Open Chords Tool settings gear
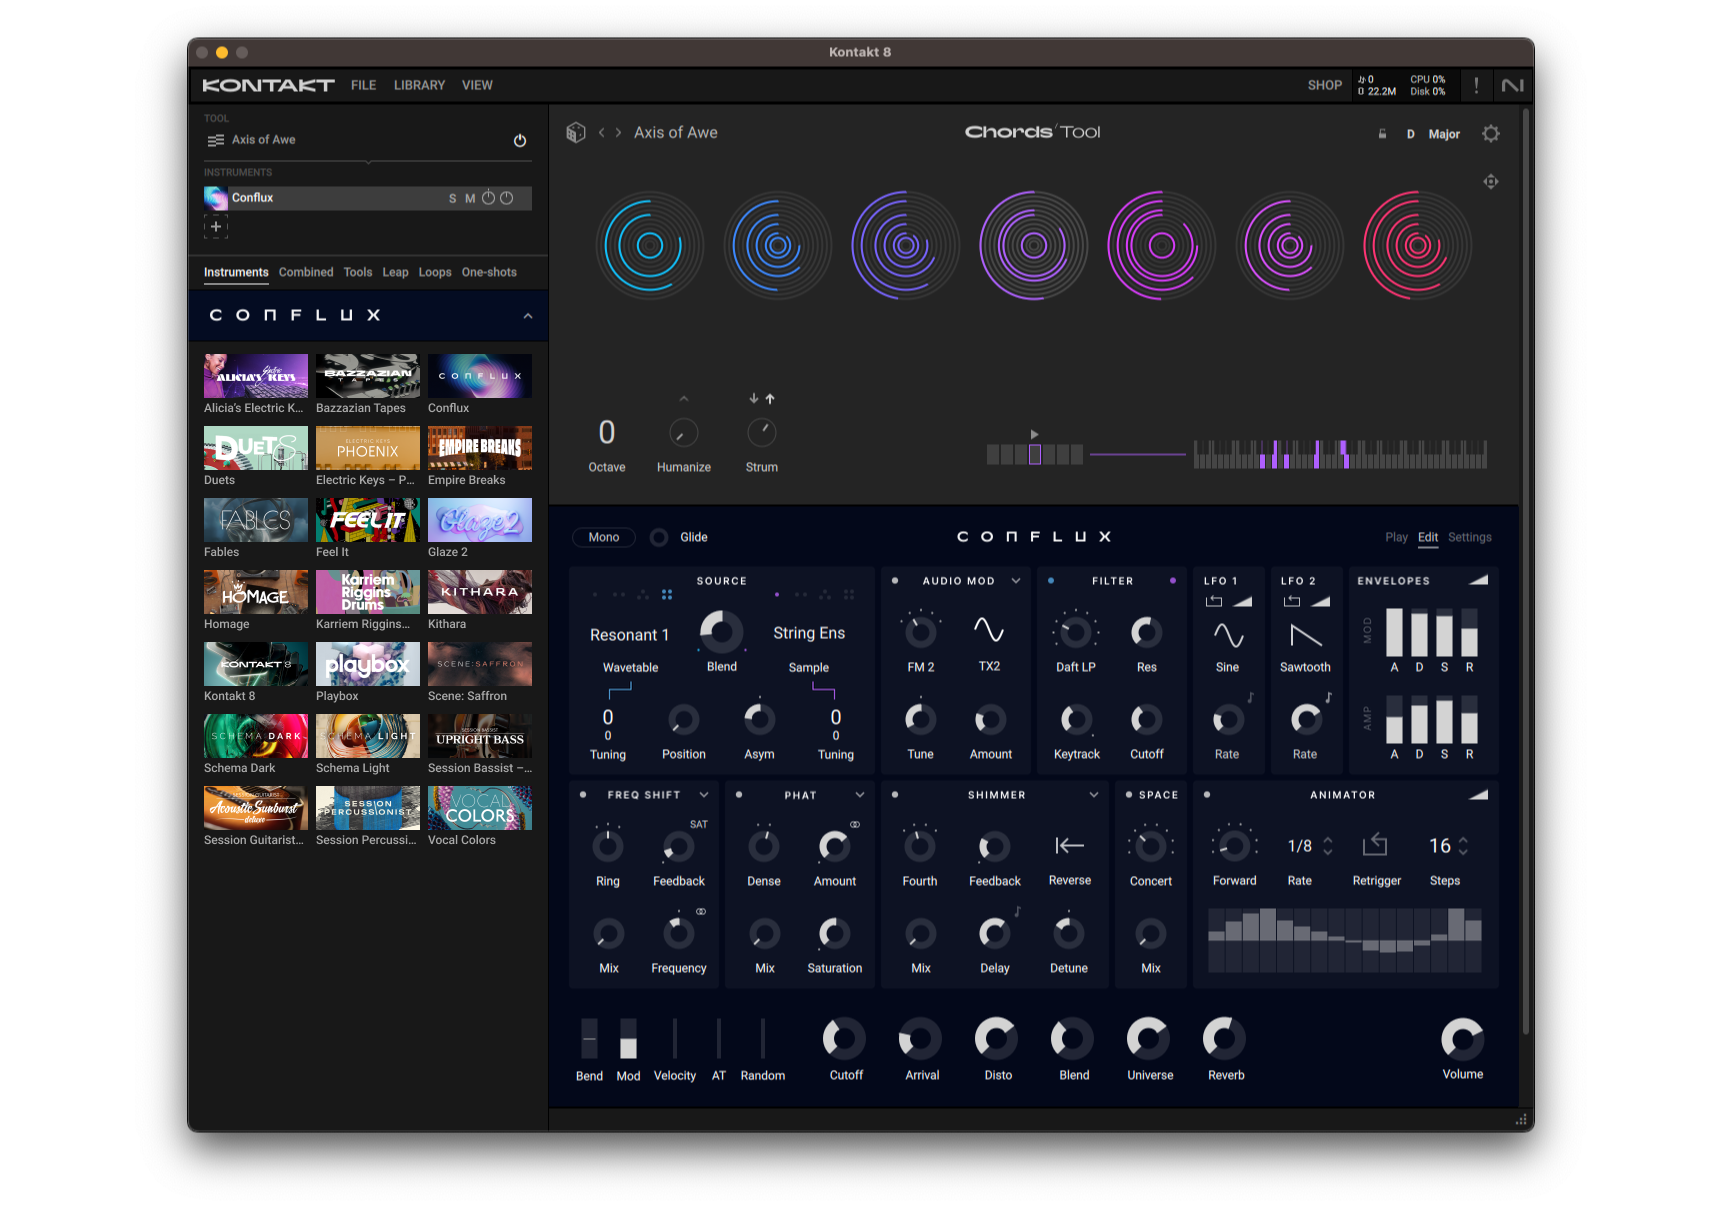1723x1206 pixels. pos(1491,134)
